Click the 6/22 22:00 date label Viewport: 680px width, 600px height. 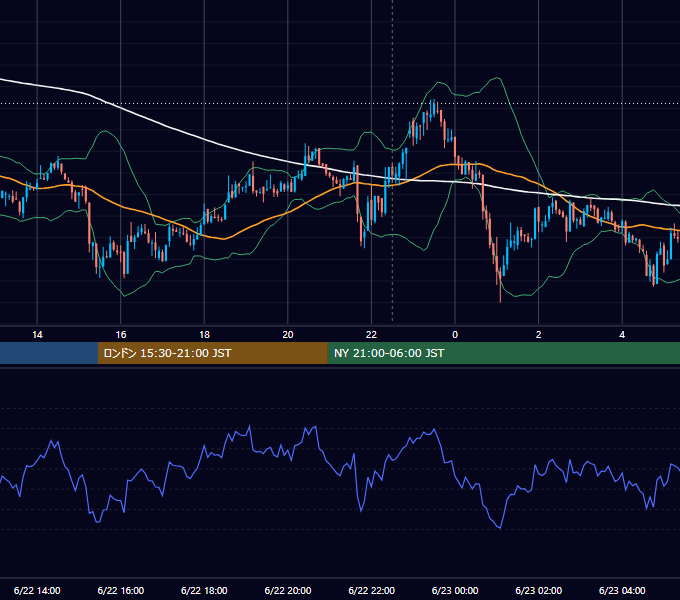tap(372, 590)
